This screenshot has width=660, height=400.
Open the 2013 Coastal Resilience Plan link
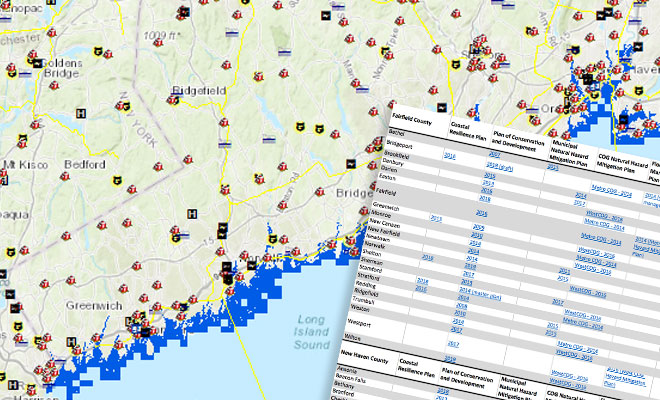[436, 218]
